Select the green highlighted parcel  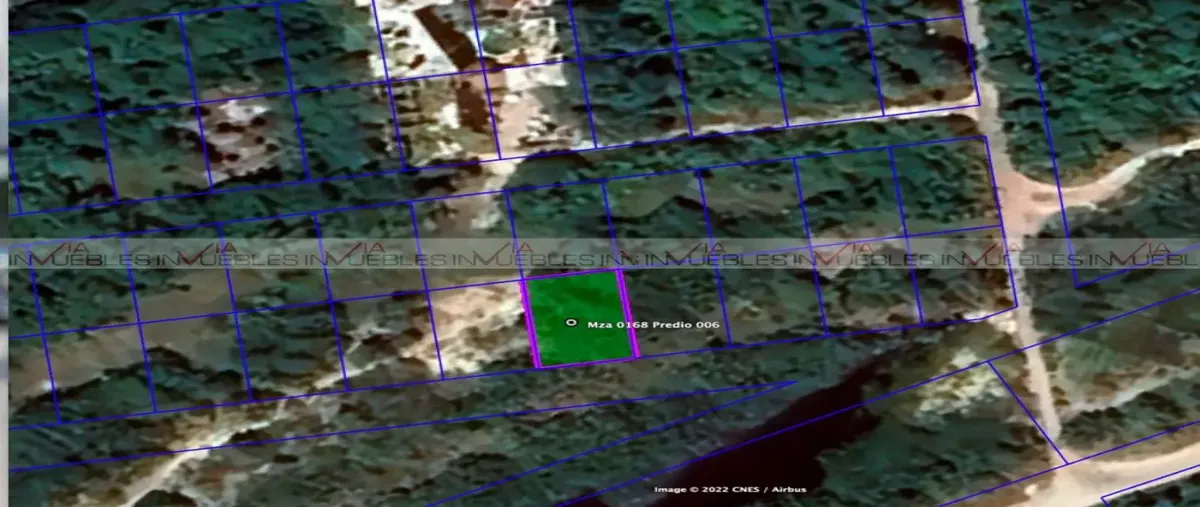pos(580,318)
